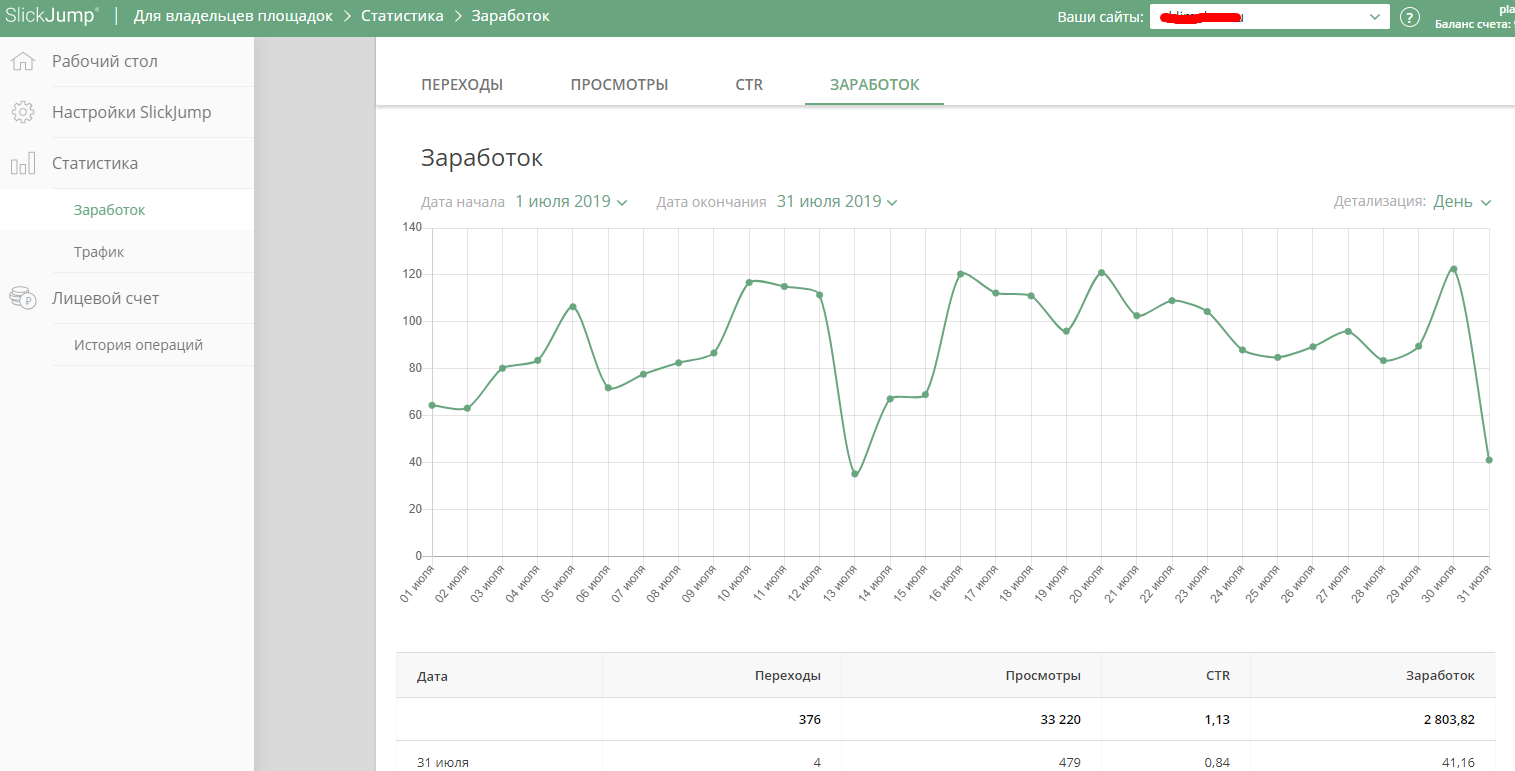Click the Статистика breadcrumb link
This screenshot has height=771, width=1515.
click(x=402, y=16)
